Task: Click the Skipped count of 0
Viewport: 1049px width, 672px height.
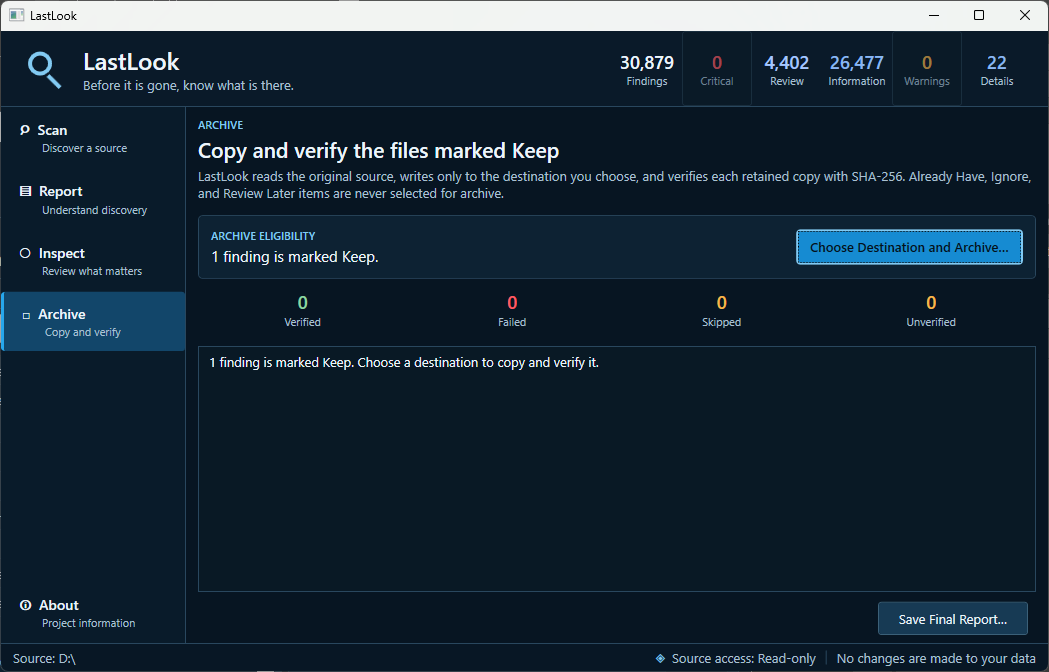Action: point(721,303)
